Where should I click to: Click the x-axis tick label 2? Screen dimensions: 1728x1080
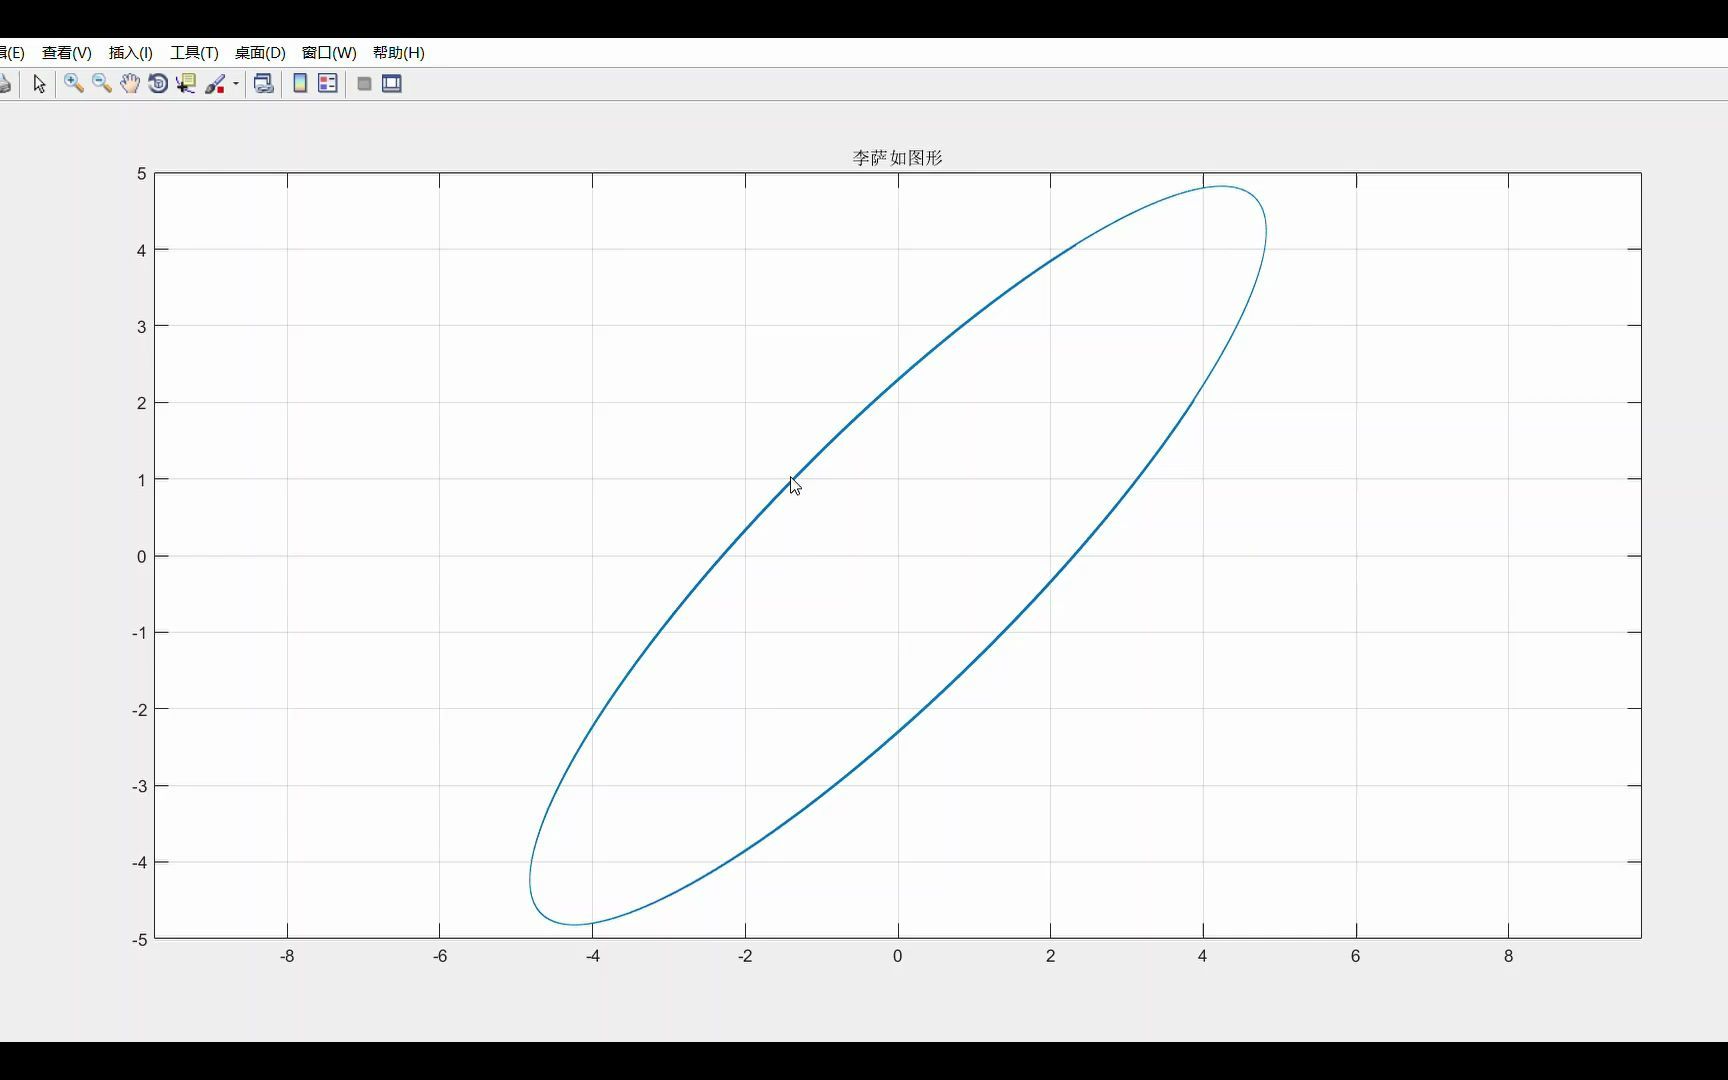1050,956
